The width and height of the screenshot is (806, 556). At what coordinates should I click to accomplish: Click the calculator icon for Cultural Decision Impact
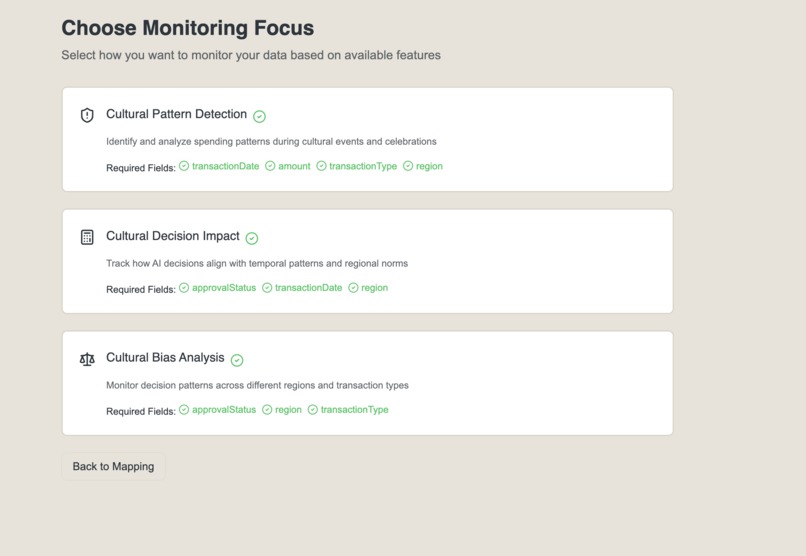tap(87, 237)
